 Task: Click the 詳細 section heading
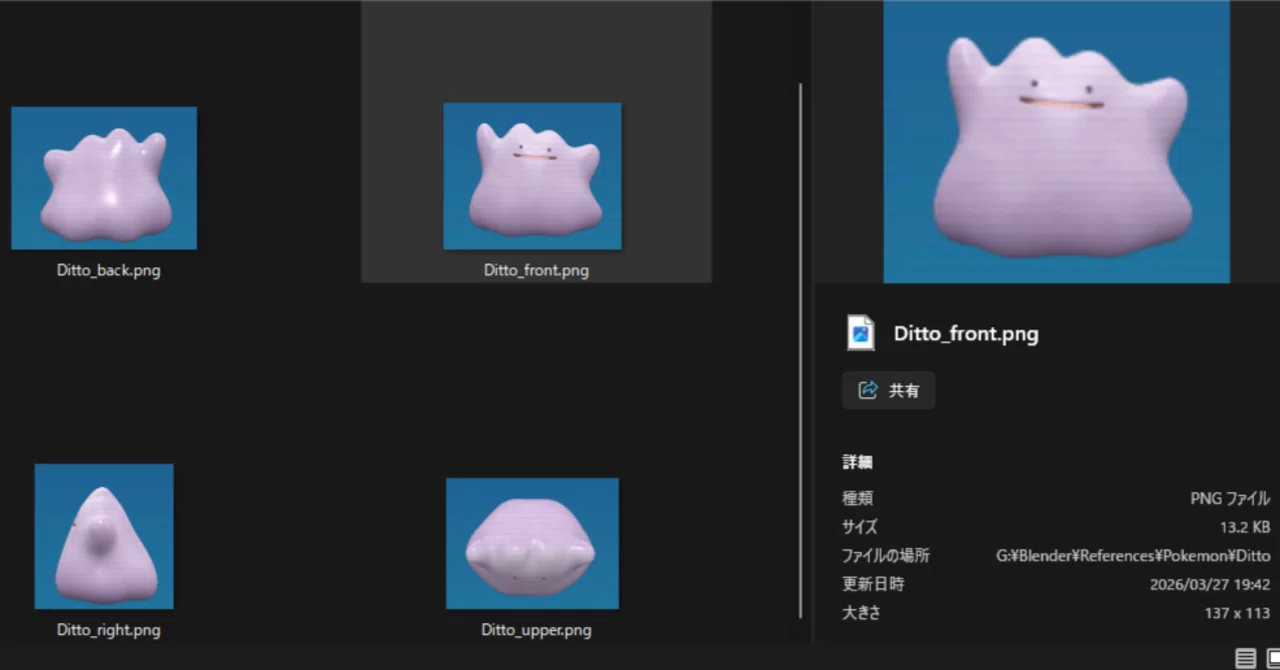pyautogui.click(x=857, y=462)
